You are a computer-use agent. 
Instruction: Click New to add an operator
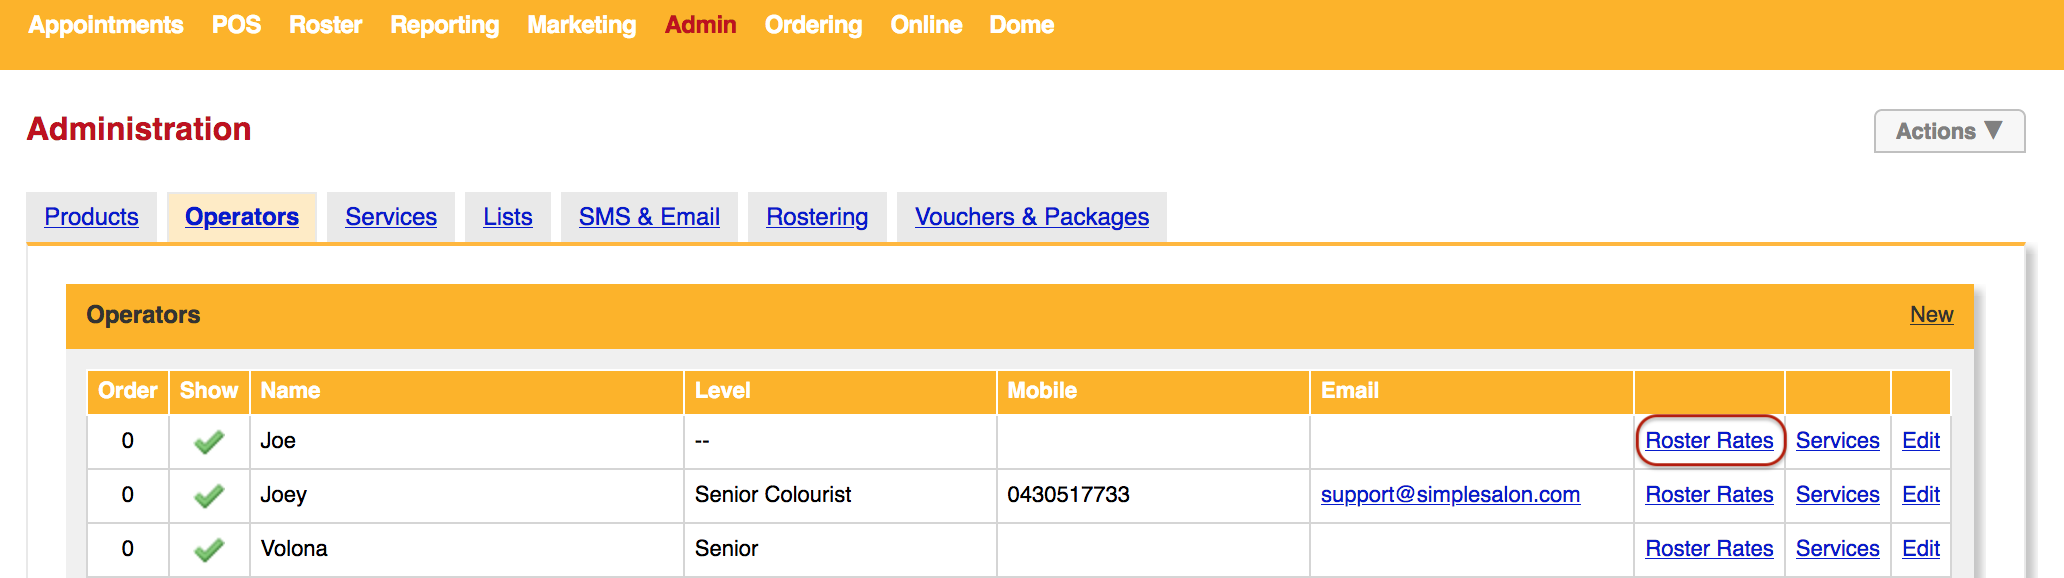1931,315
